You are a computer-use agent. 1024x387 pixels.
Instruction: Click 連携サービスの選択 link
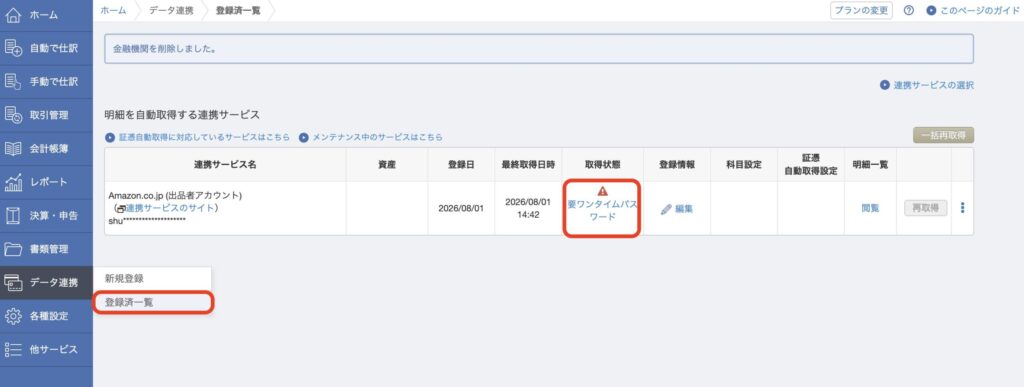927,85
